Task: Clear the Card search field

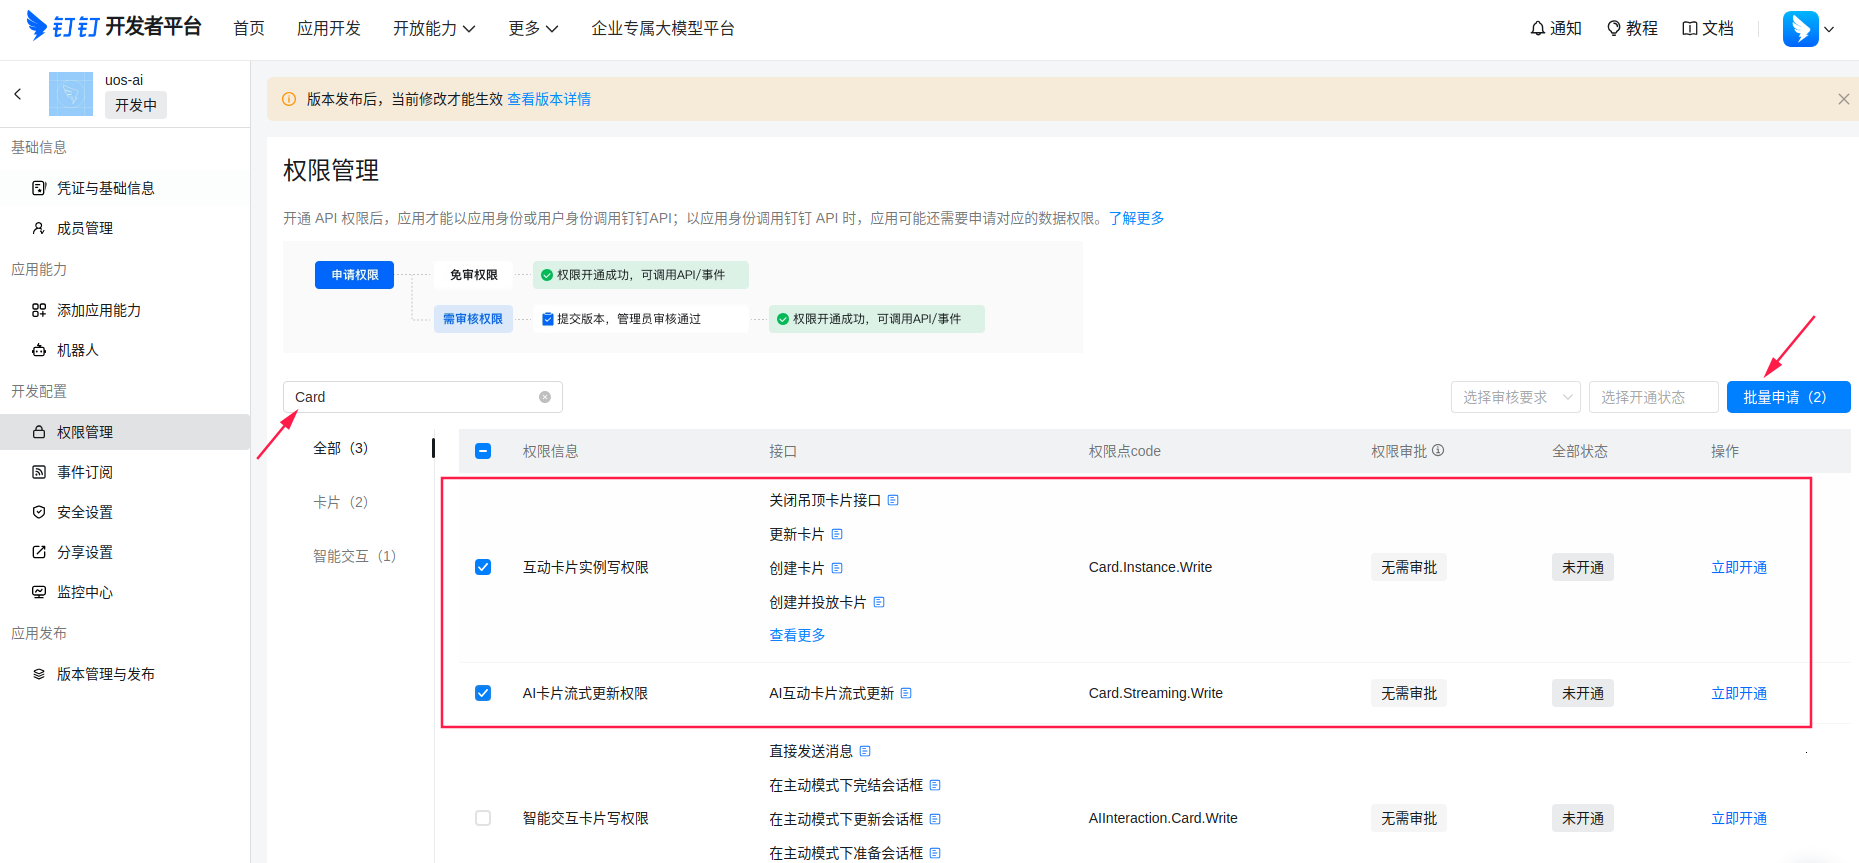Action: pos(545,397)
